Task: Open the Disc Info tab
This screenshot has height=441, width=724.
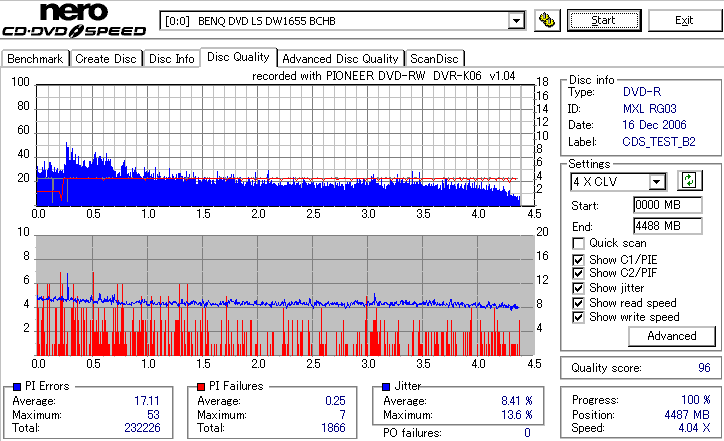Action: coord(171,59)
